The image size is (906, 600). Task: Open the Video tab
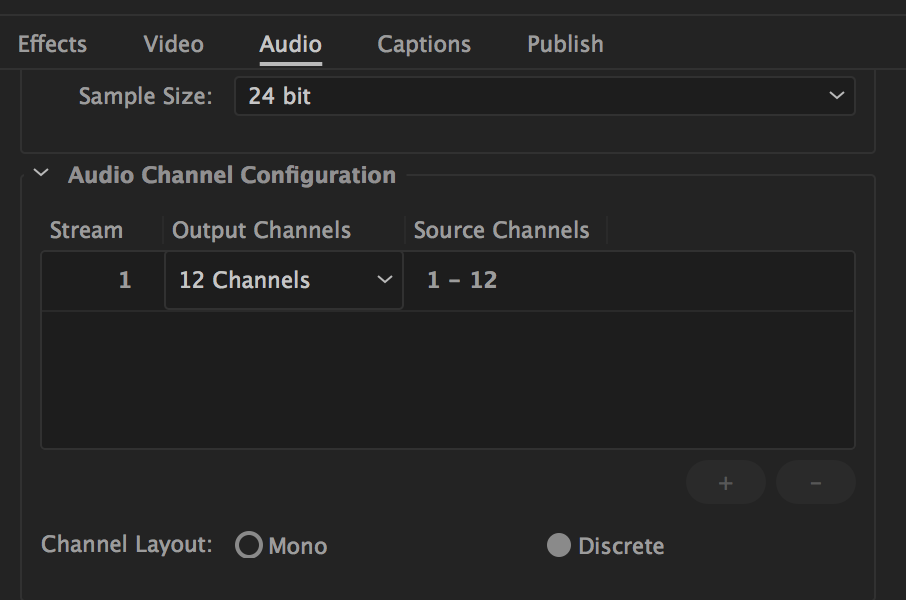(173, 44)
